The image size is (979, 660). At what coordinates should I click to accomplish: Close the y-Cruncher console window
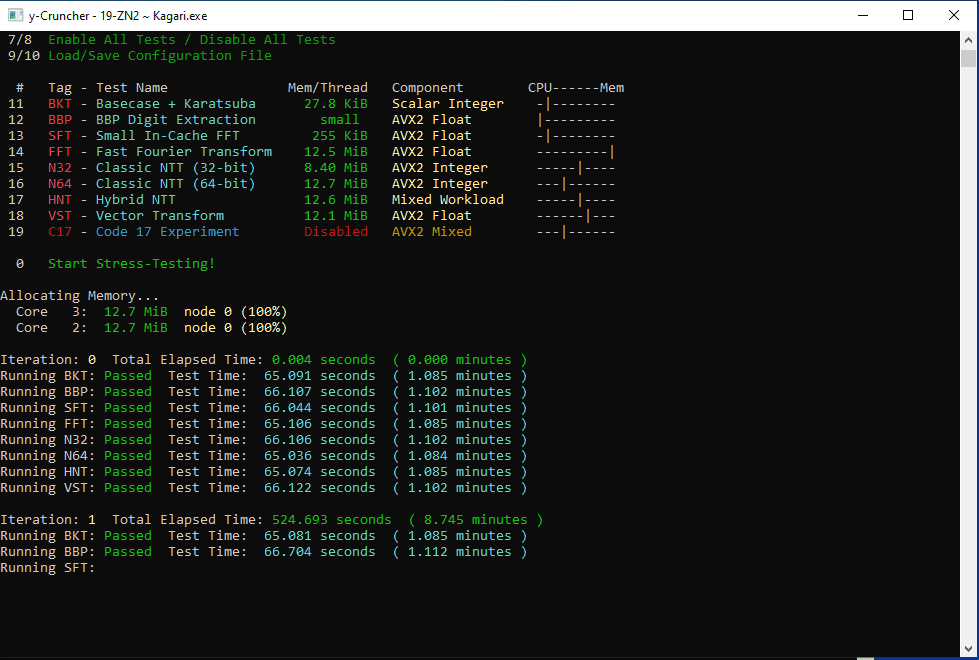953,15
